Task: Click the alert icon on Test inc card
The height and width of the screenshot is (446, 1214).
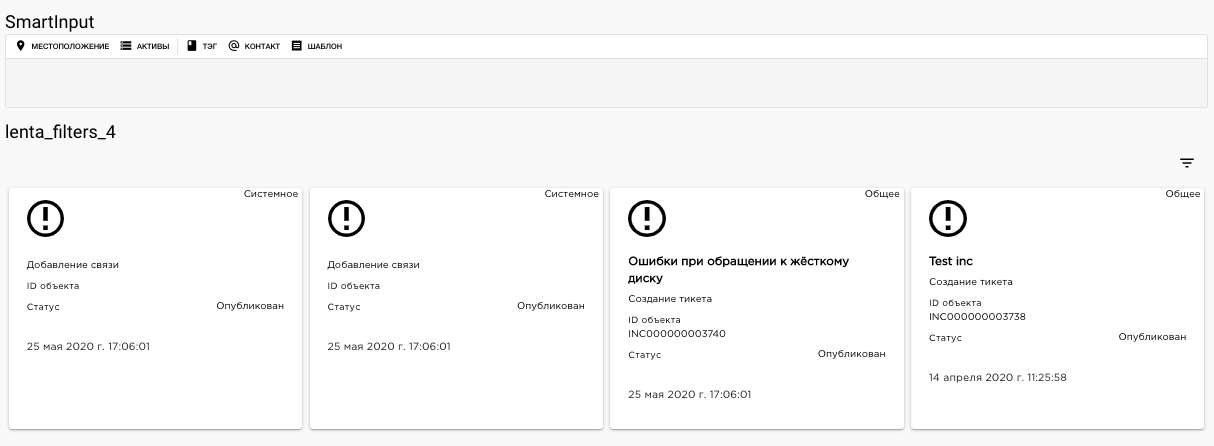Action: click(x=948, y=218)
